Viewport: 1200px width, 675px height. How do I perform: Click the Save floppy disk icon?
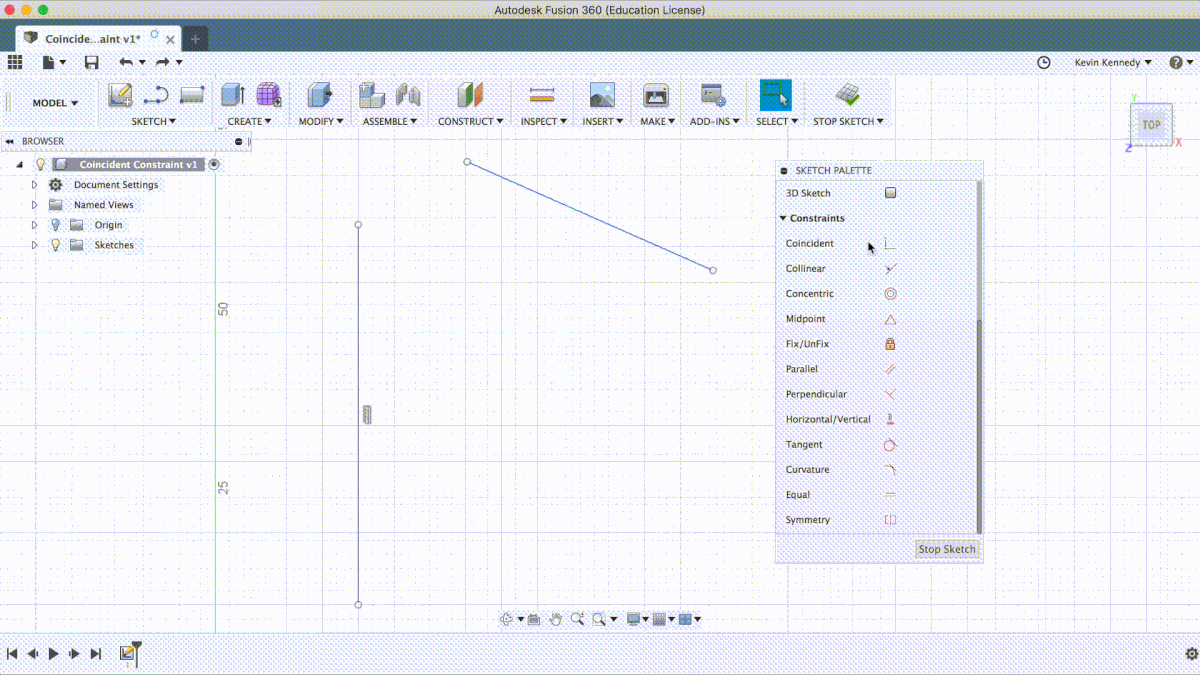tap(92, 62)
